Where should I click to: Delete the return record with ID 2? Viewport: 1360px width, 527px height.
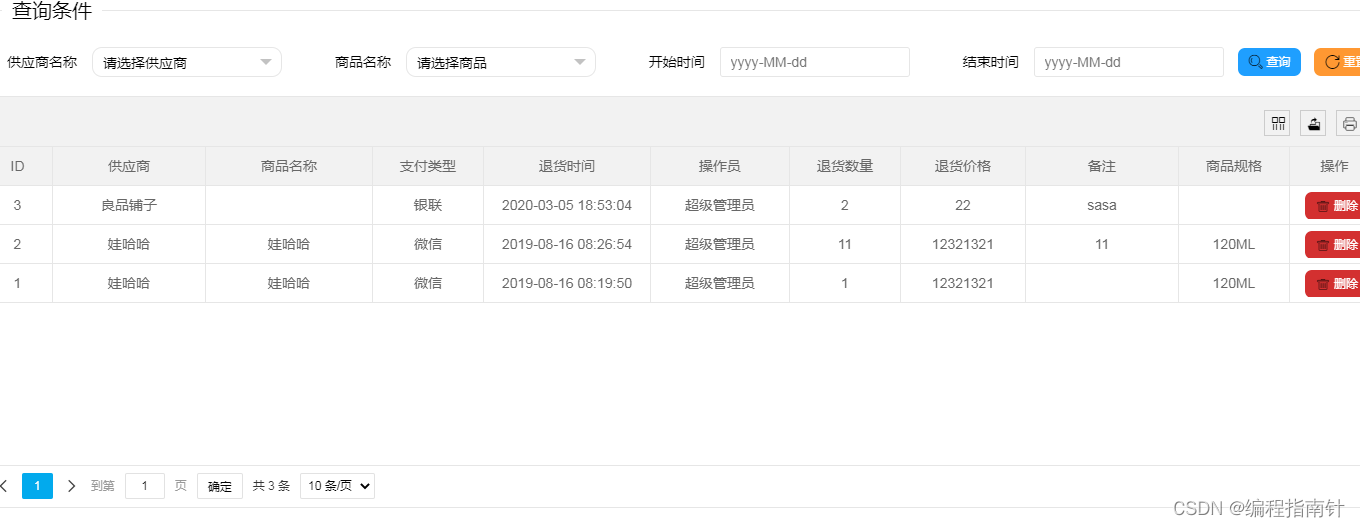coord(1334,245)
